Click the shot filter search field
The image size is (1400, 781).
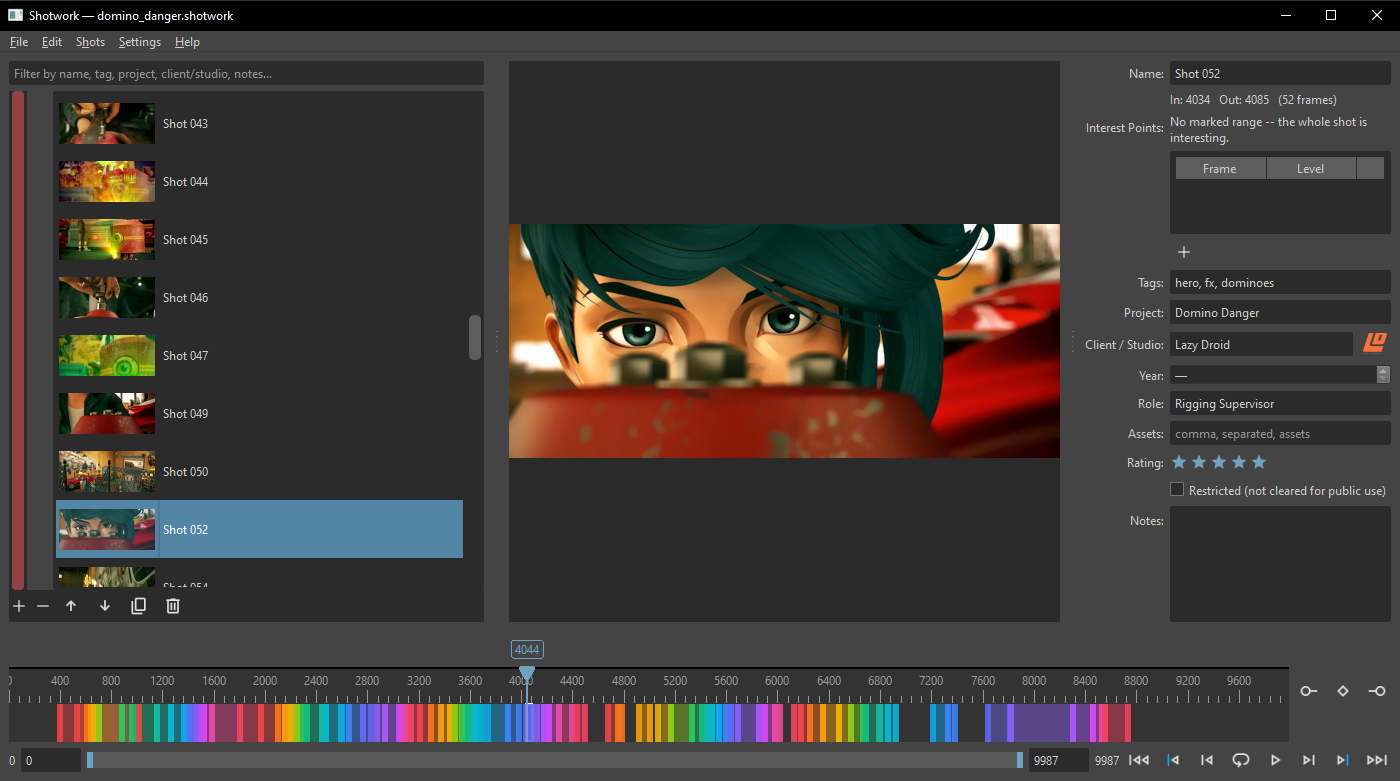[x=246, y=74]
